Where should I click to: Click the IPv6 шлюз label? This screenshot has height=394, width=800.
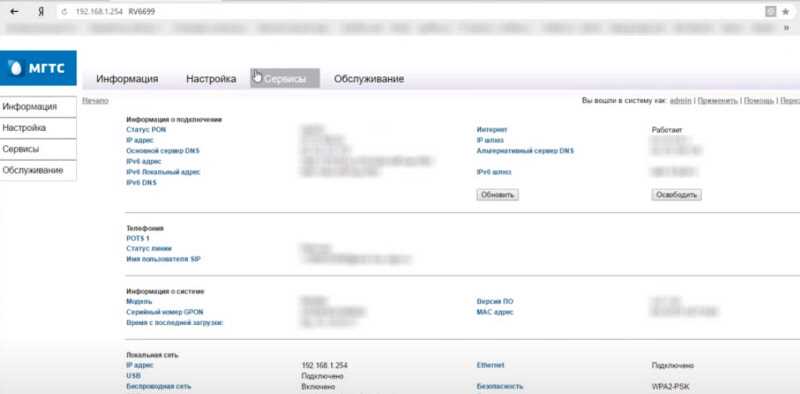tap(494, 172)
